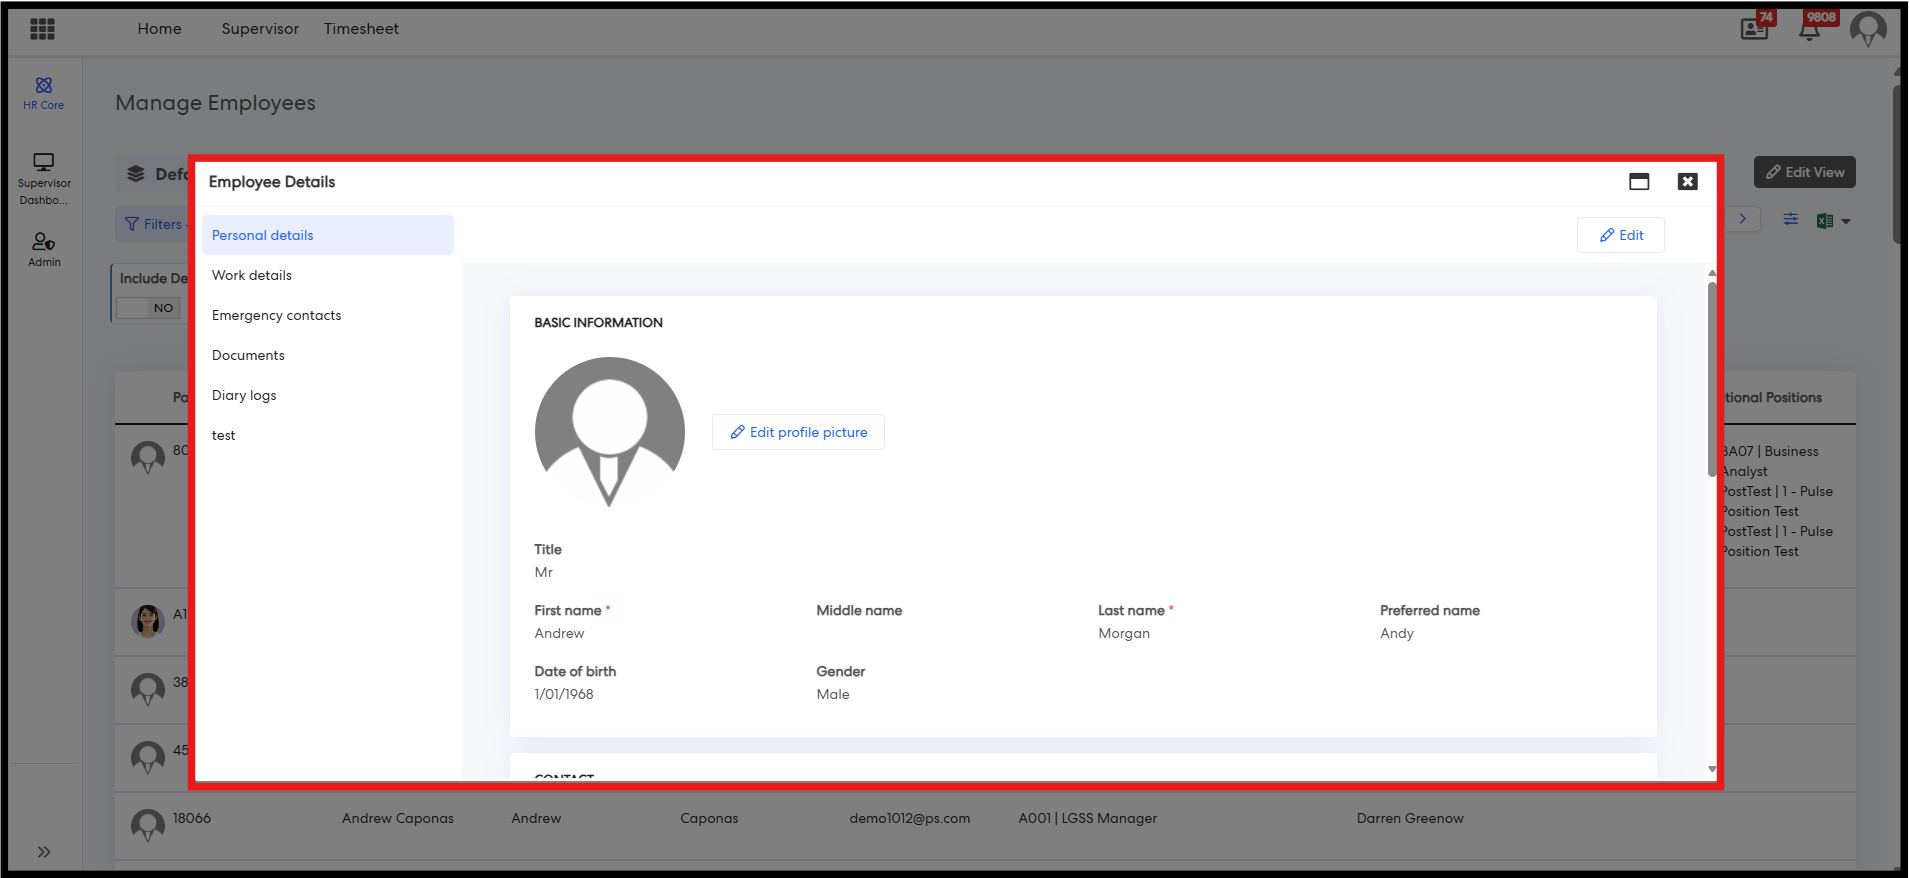The width and height of the screenshot is (1909, 878).
Task: Click the right chevron next page button
Action: [x=1742, y=219]
